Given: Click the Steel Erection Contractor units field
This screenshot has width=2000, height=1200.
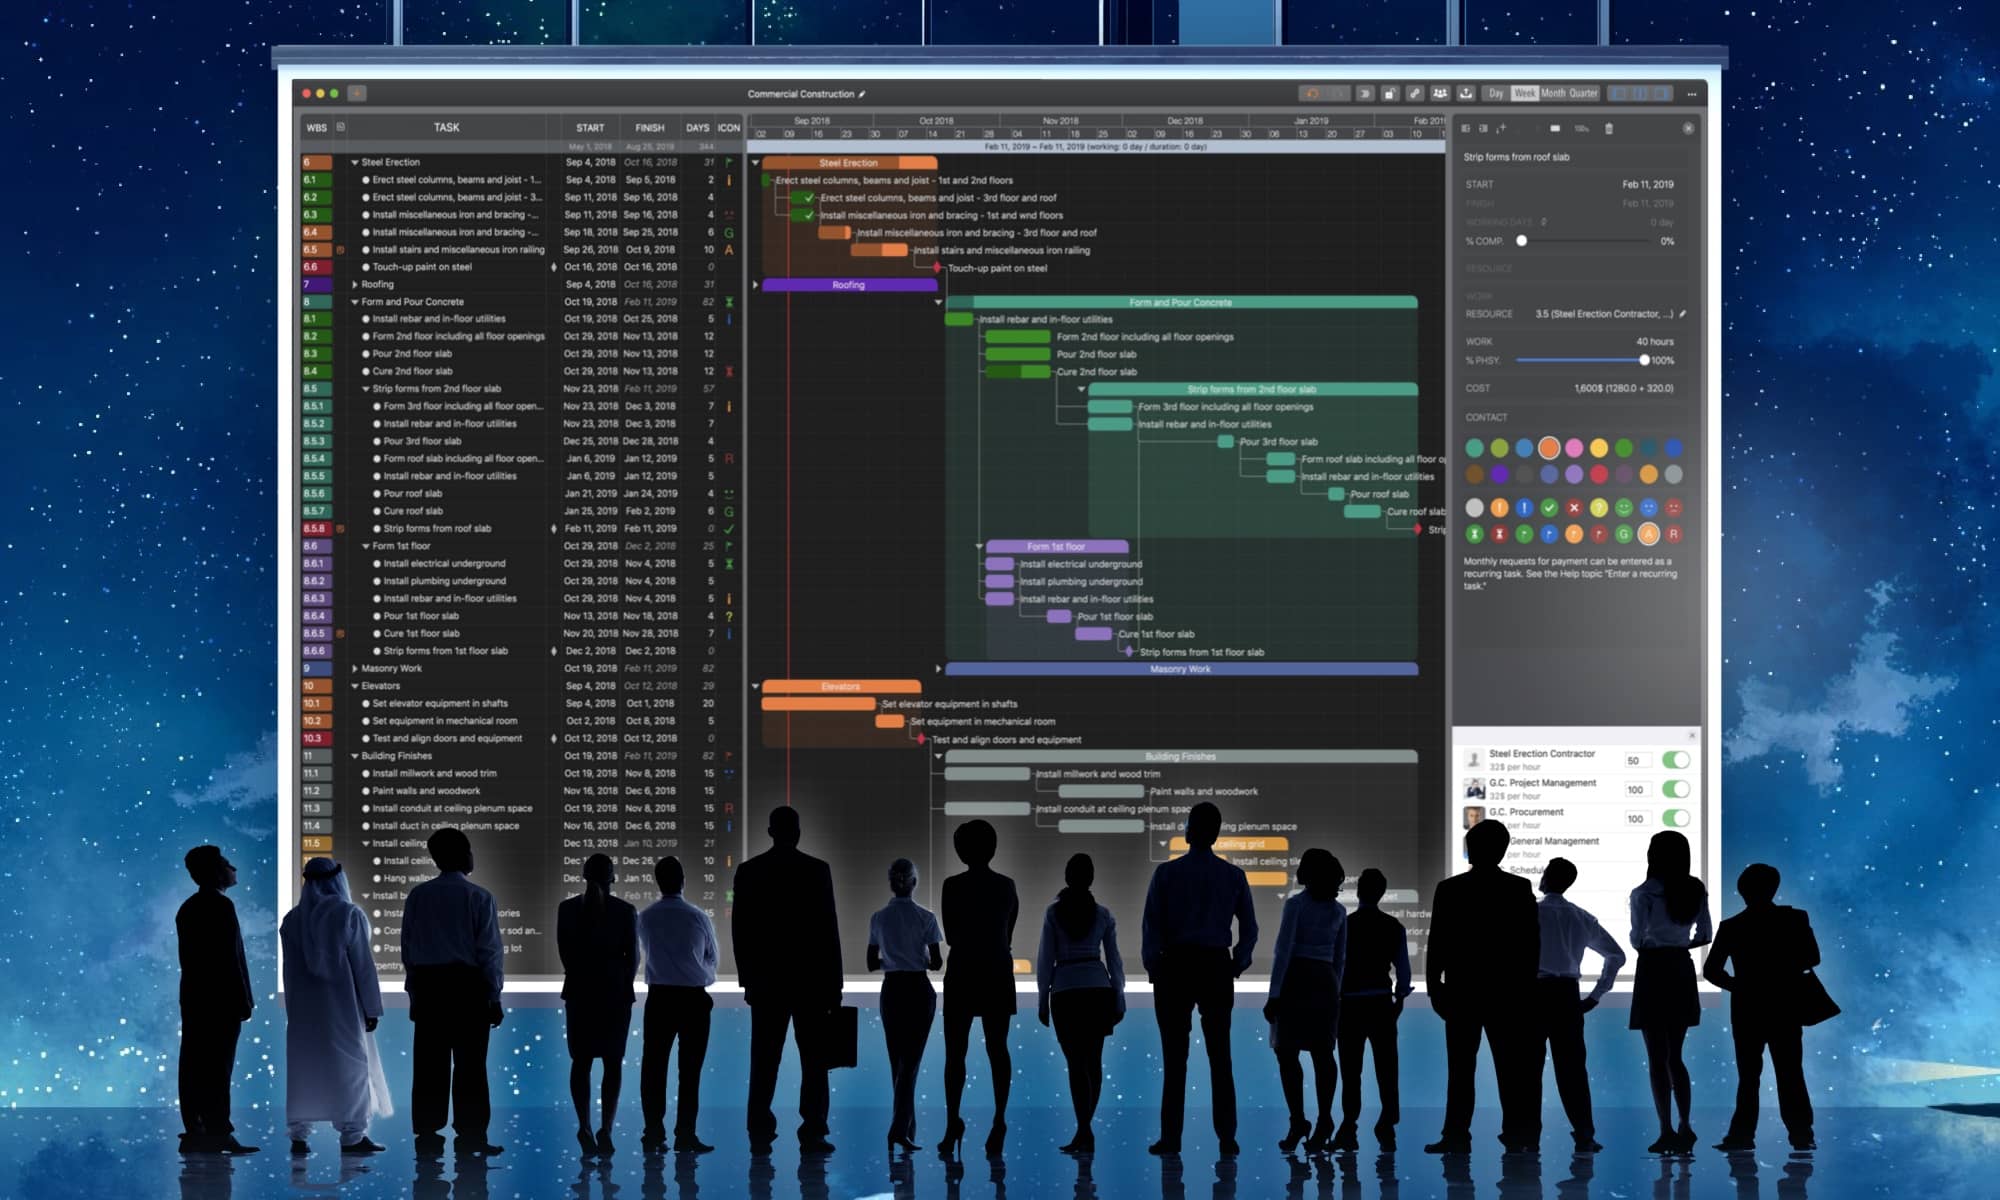Looking at the screenshot, I should pyautogui.click(x=1637, y=760).
